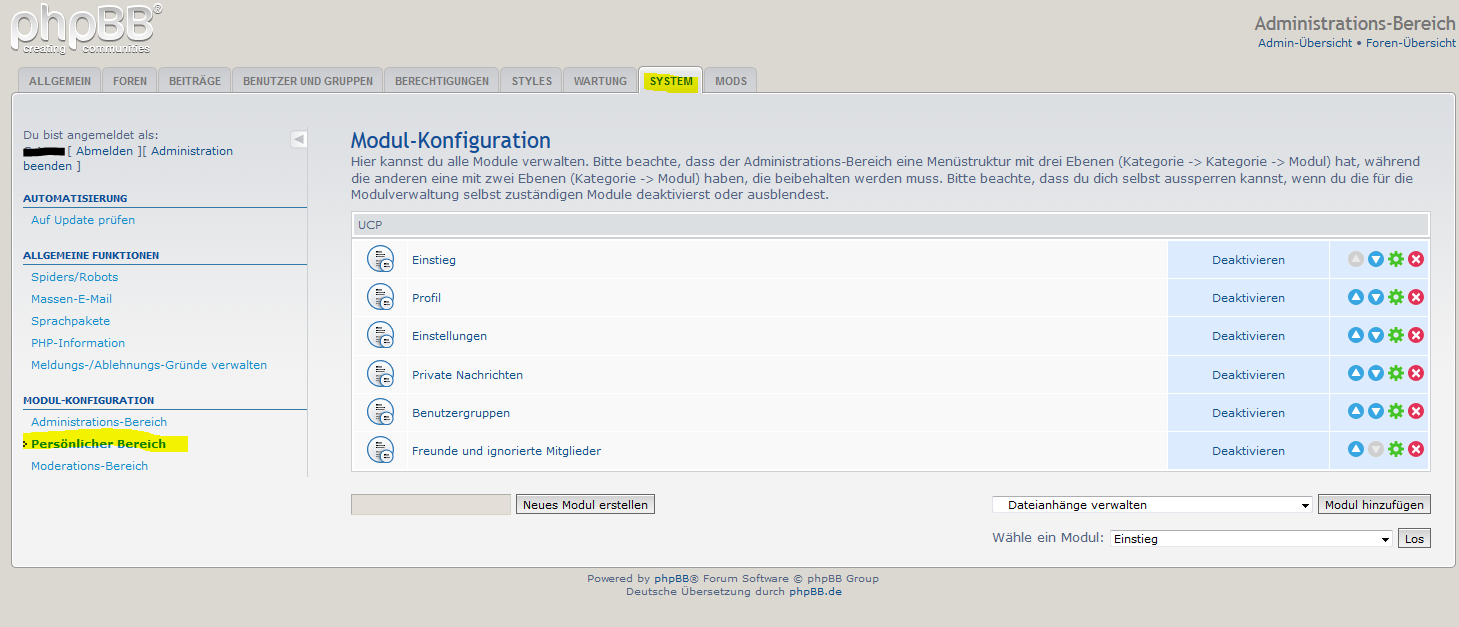Screen dimensions: 1459x627
Task: Open the Profil module link
Action: [x=426, y=298]
